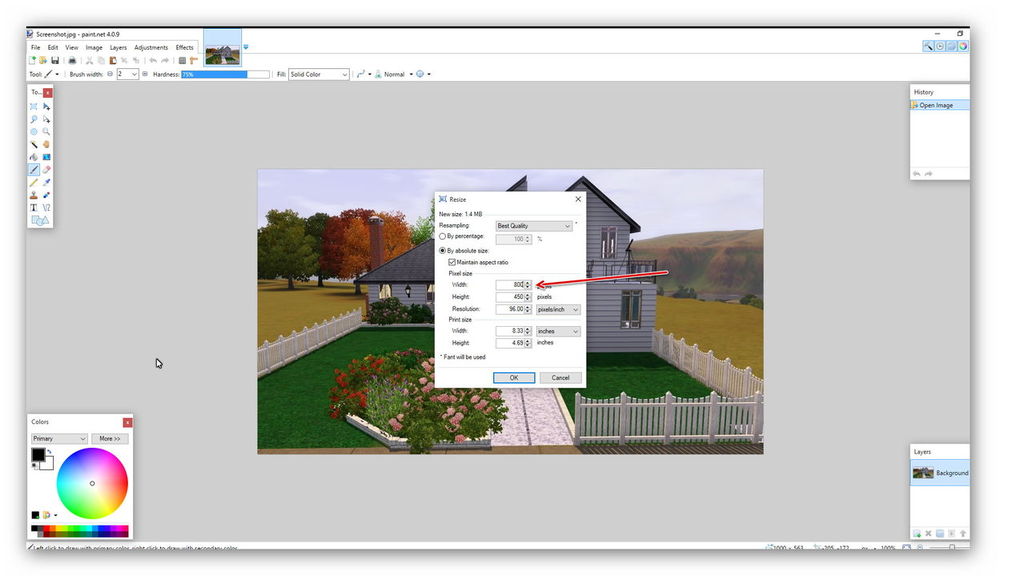Toggle the rulers toolbar icon
1024x584 pixels.
194,60
